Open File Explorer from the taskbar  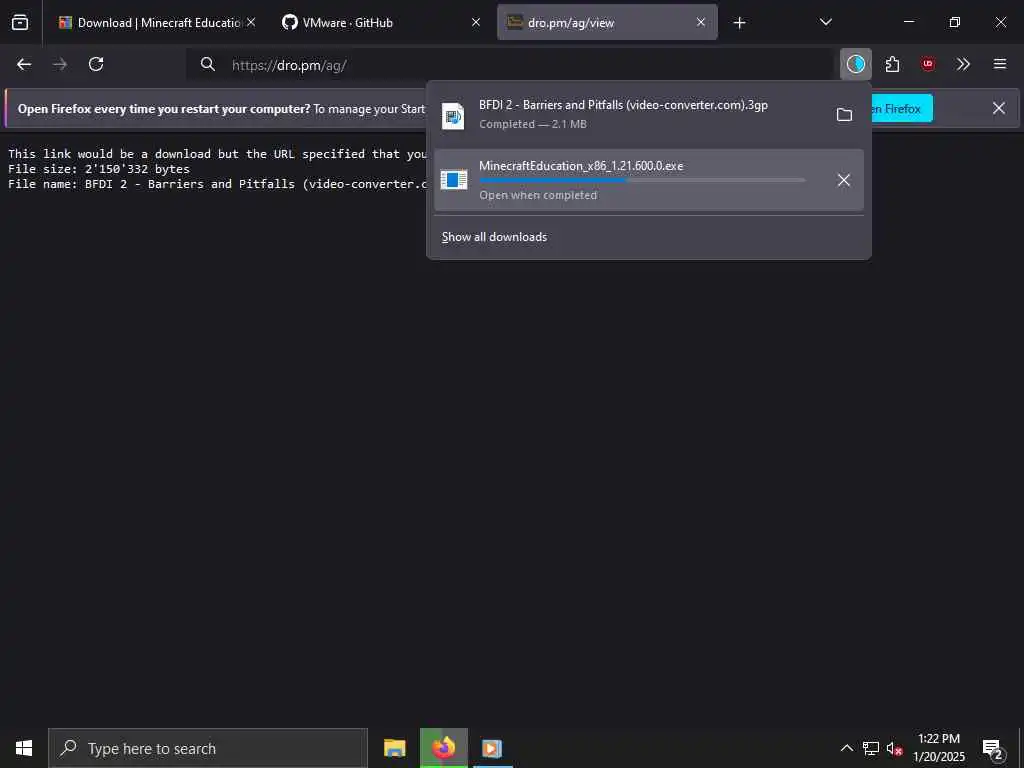(x=394, y=748)
